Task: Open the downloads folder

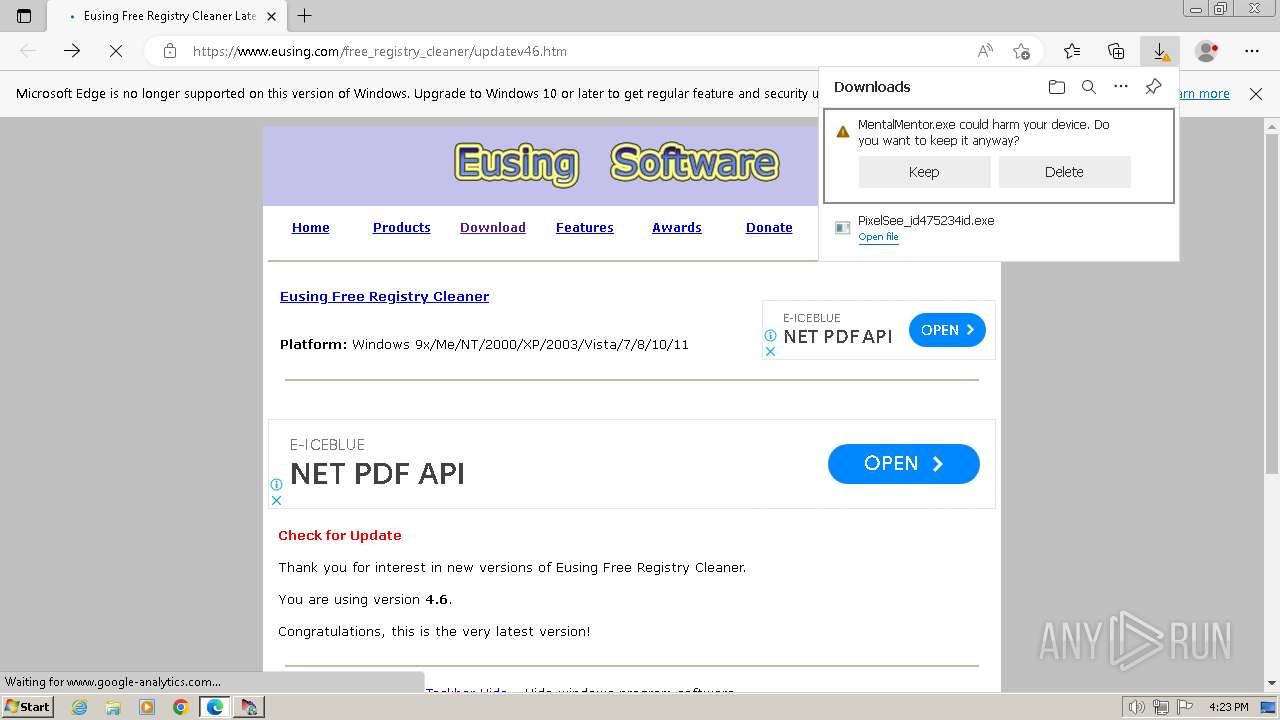Action: coord(1057,87)
